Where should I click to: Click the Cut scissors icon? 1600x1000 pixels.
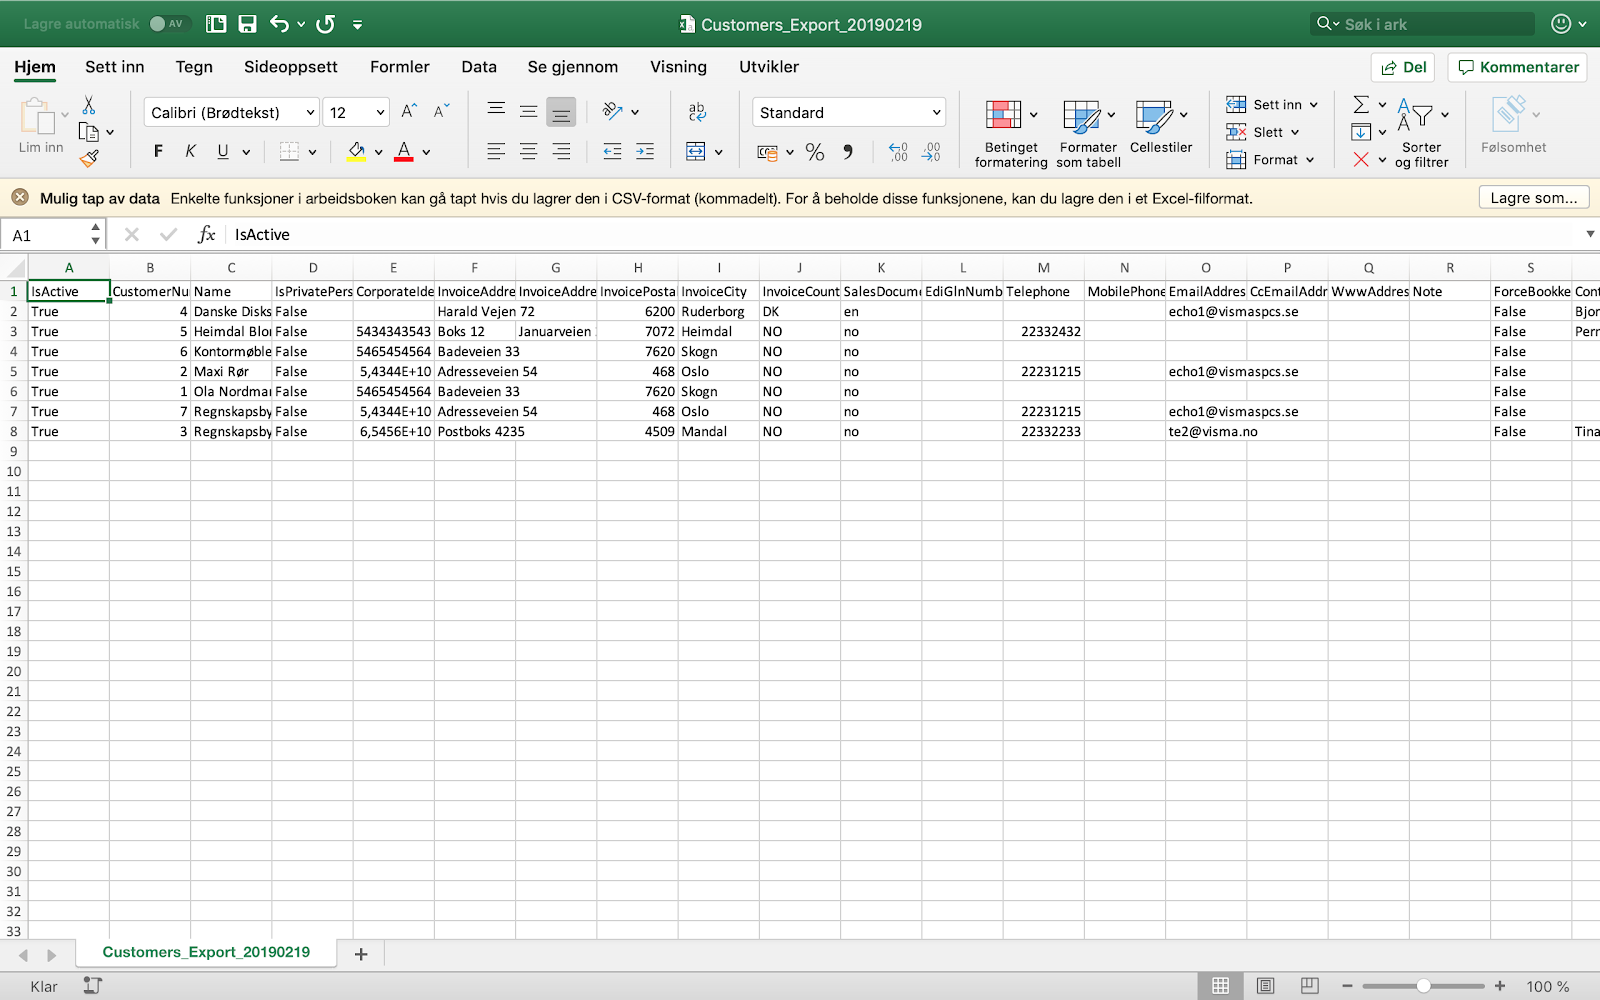click(89, 105)
